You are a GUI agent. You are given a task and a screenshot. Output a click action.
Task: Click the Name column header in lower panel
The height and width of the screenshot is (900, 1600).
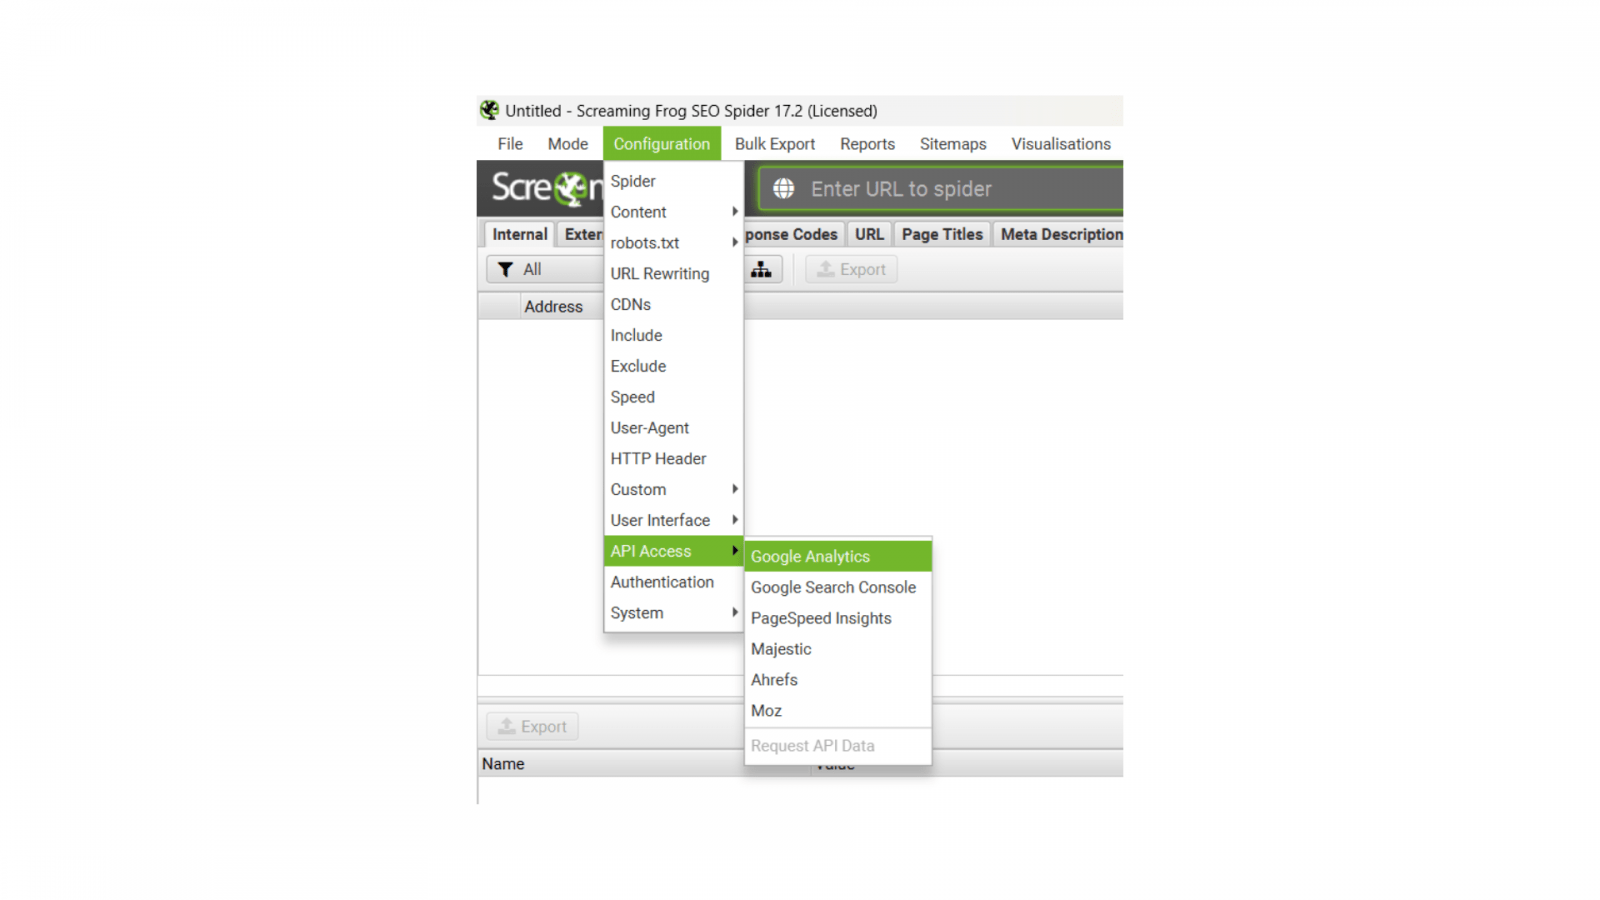503,764
